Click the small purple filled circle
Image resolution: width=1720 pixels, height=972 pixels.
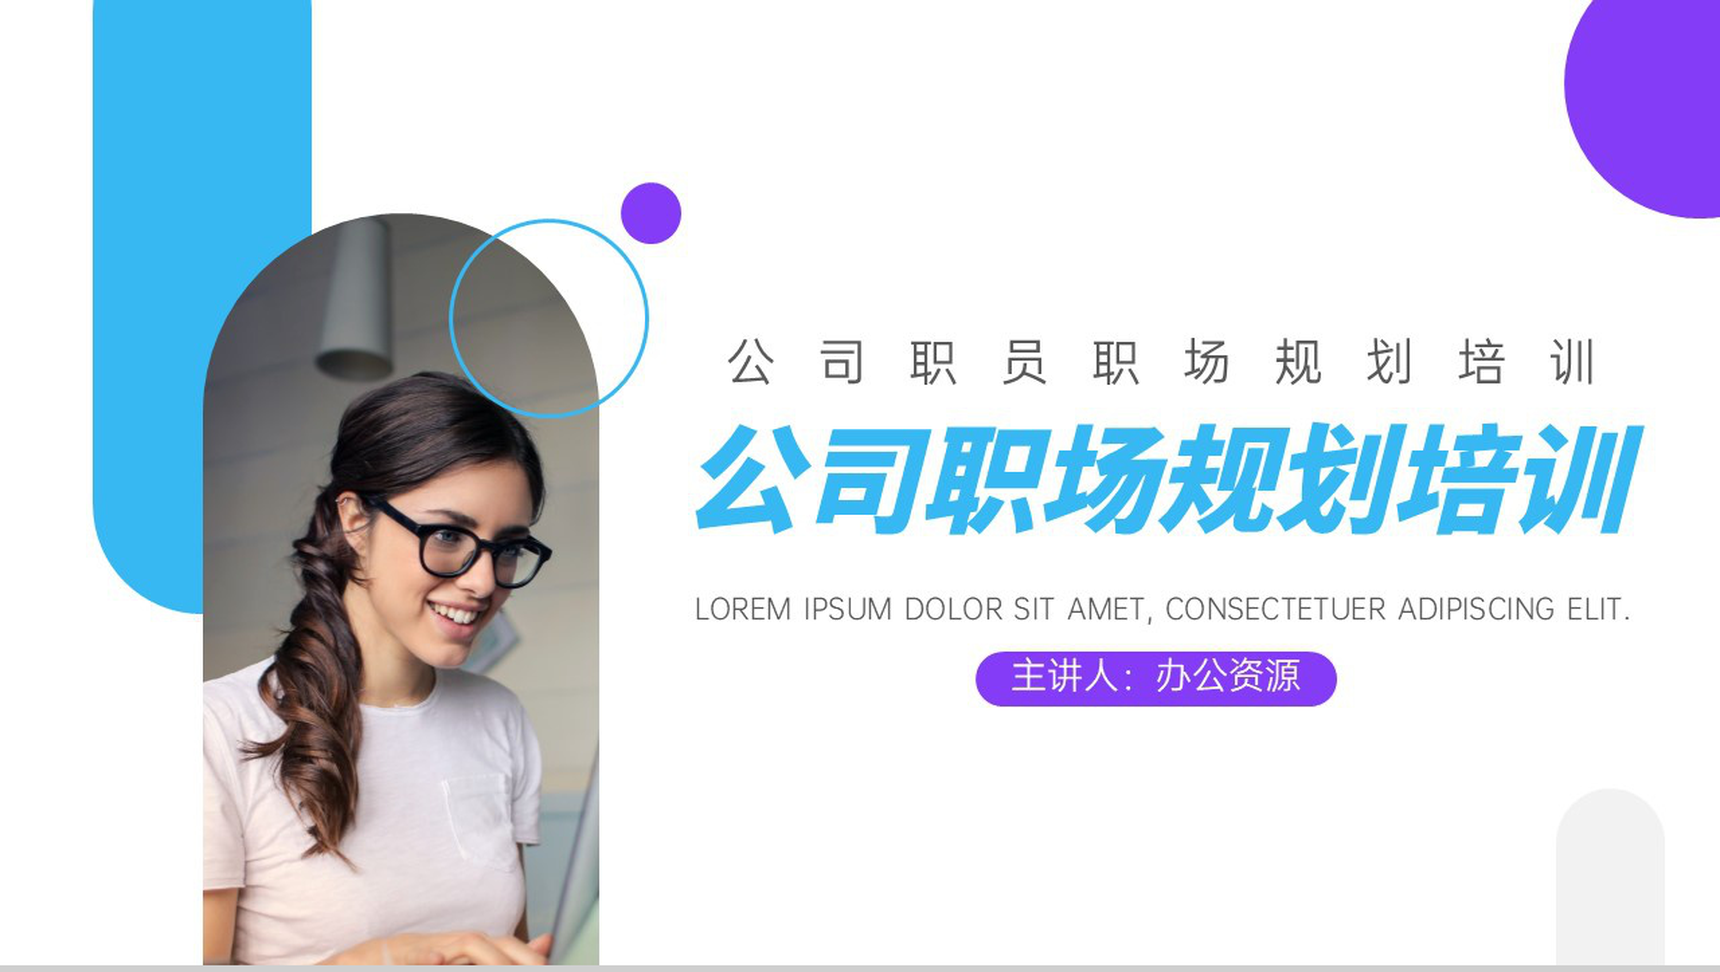pyautogui.click(x=651, y=213)
